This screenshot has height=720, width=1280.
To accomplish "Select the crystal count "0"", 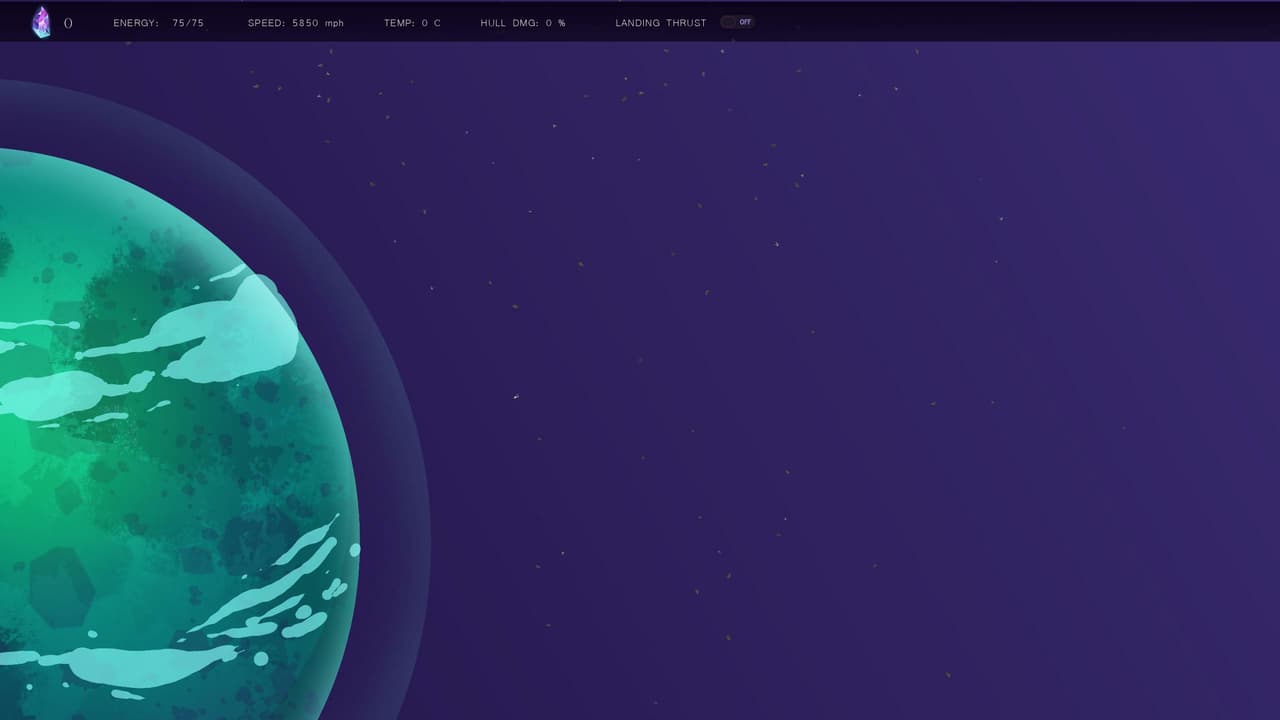I will pyautogui.click(x=68, y=23).
